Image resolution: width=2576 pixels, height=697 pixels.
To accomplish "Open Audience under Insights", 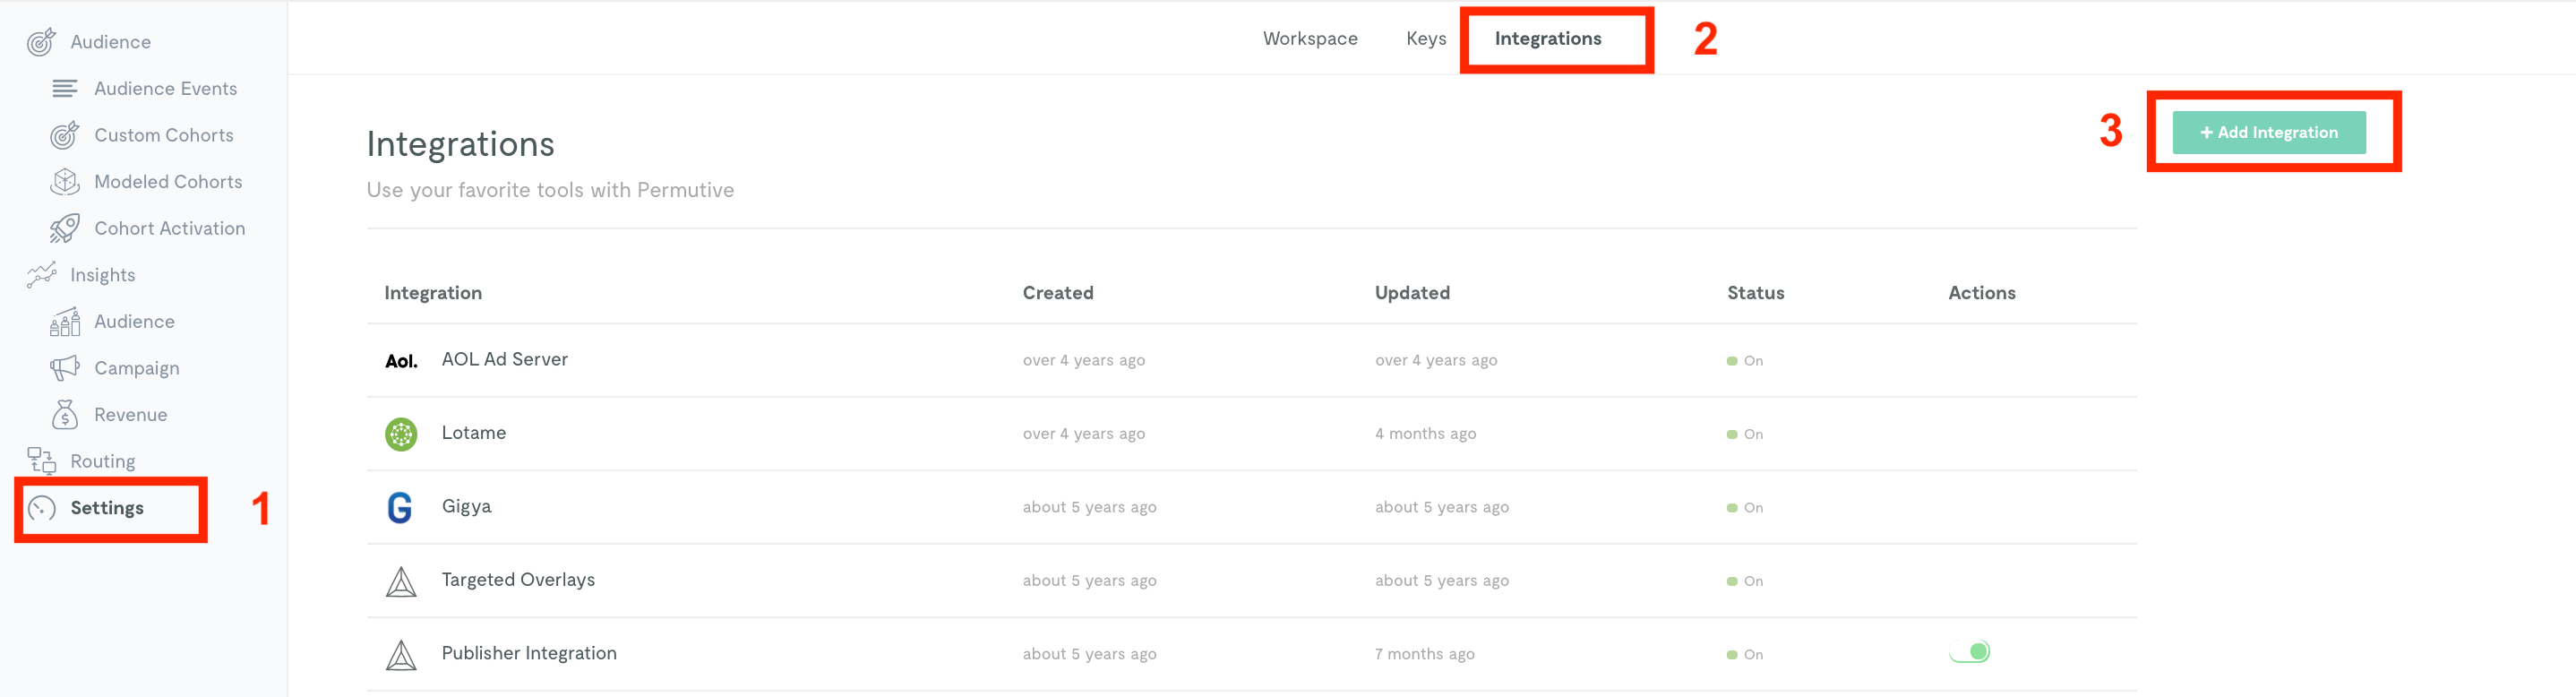I will (x=135, y=322).
